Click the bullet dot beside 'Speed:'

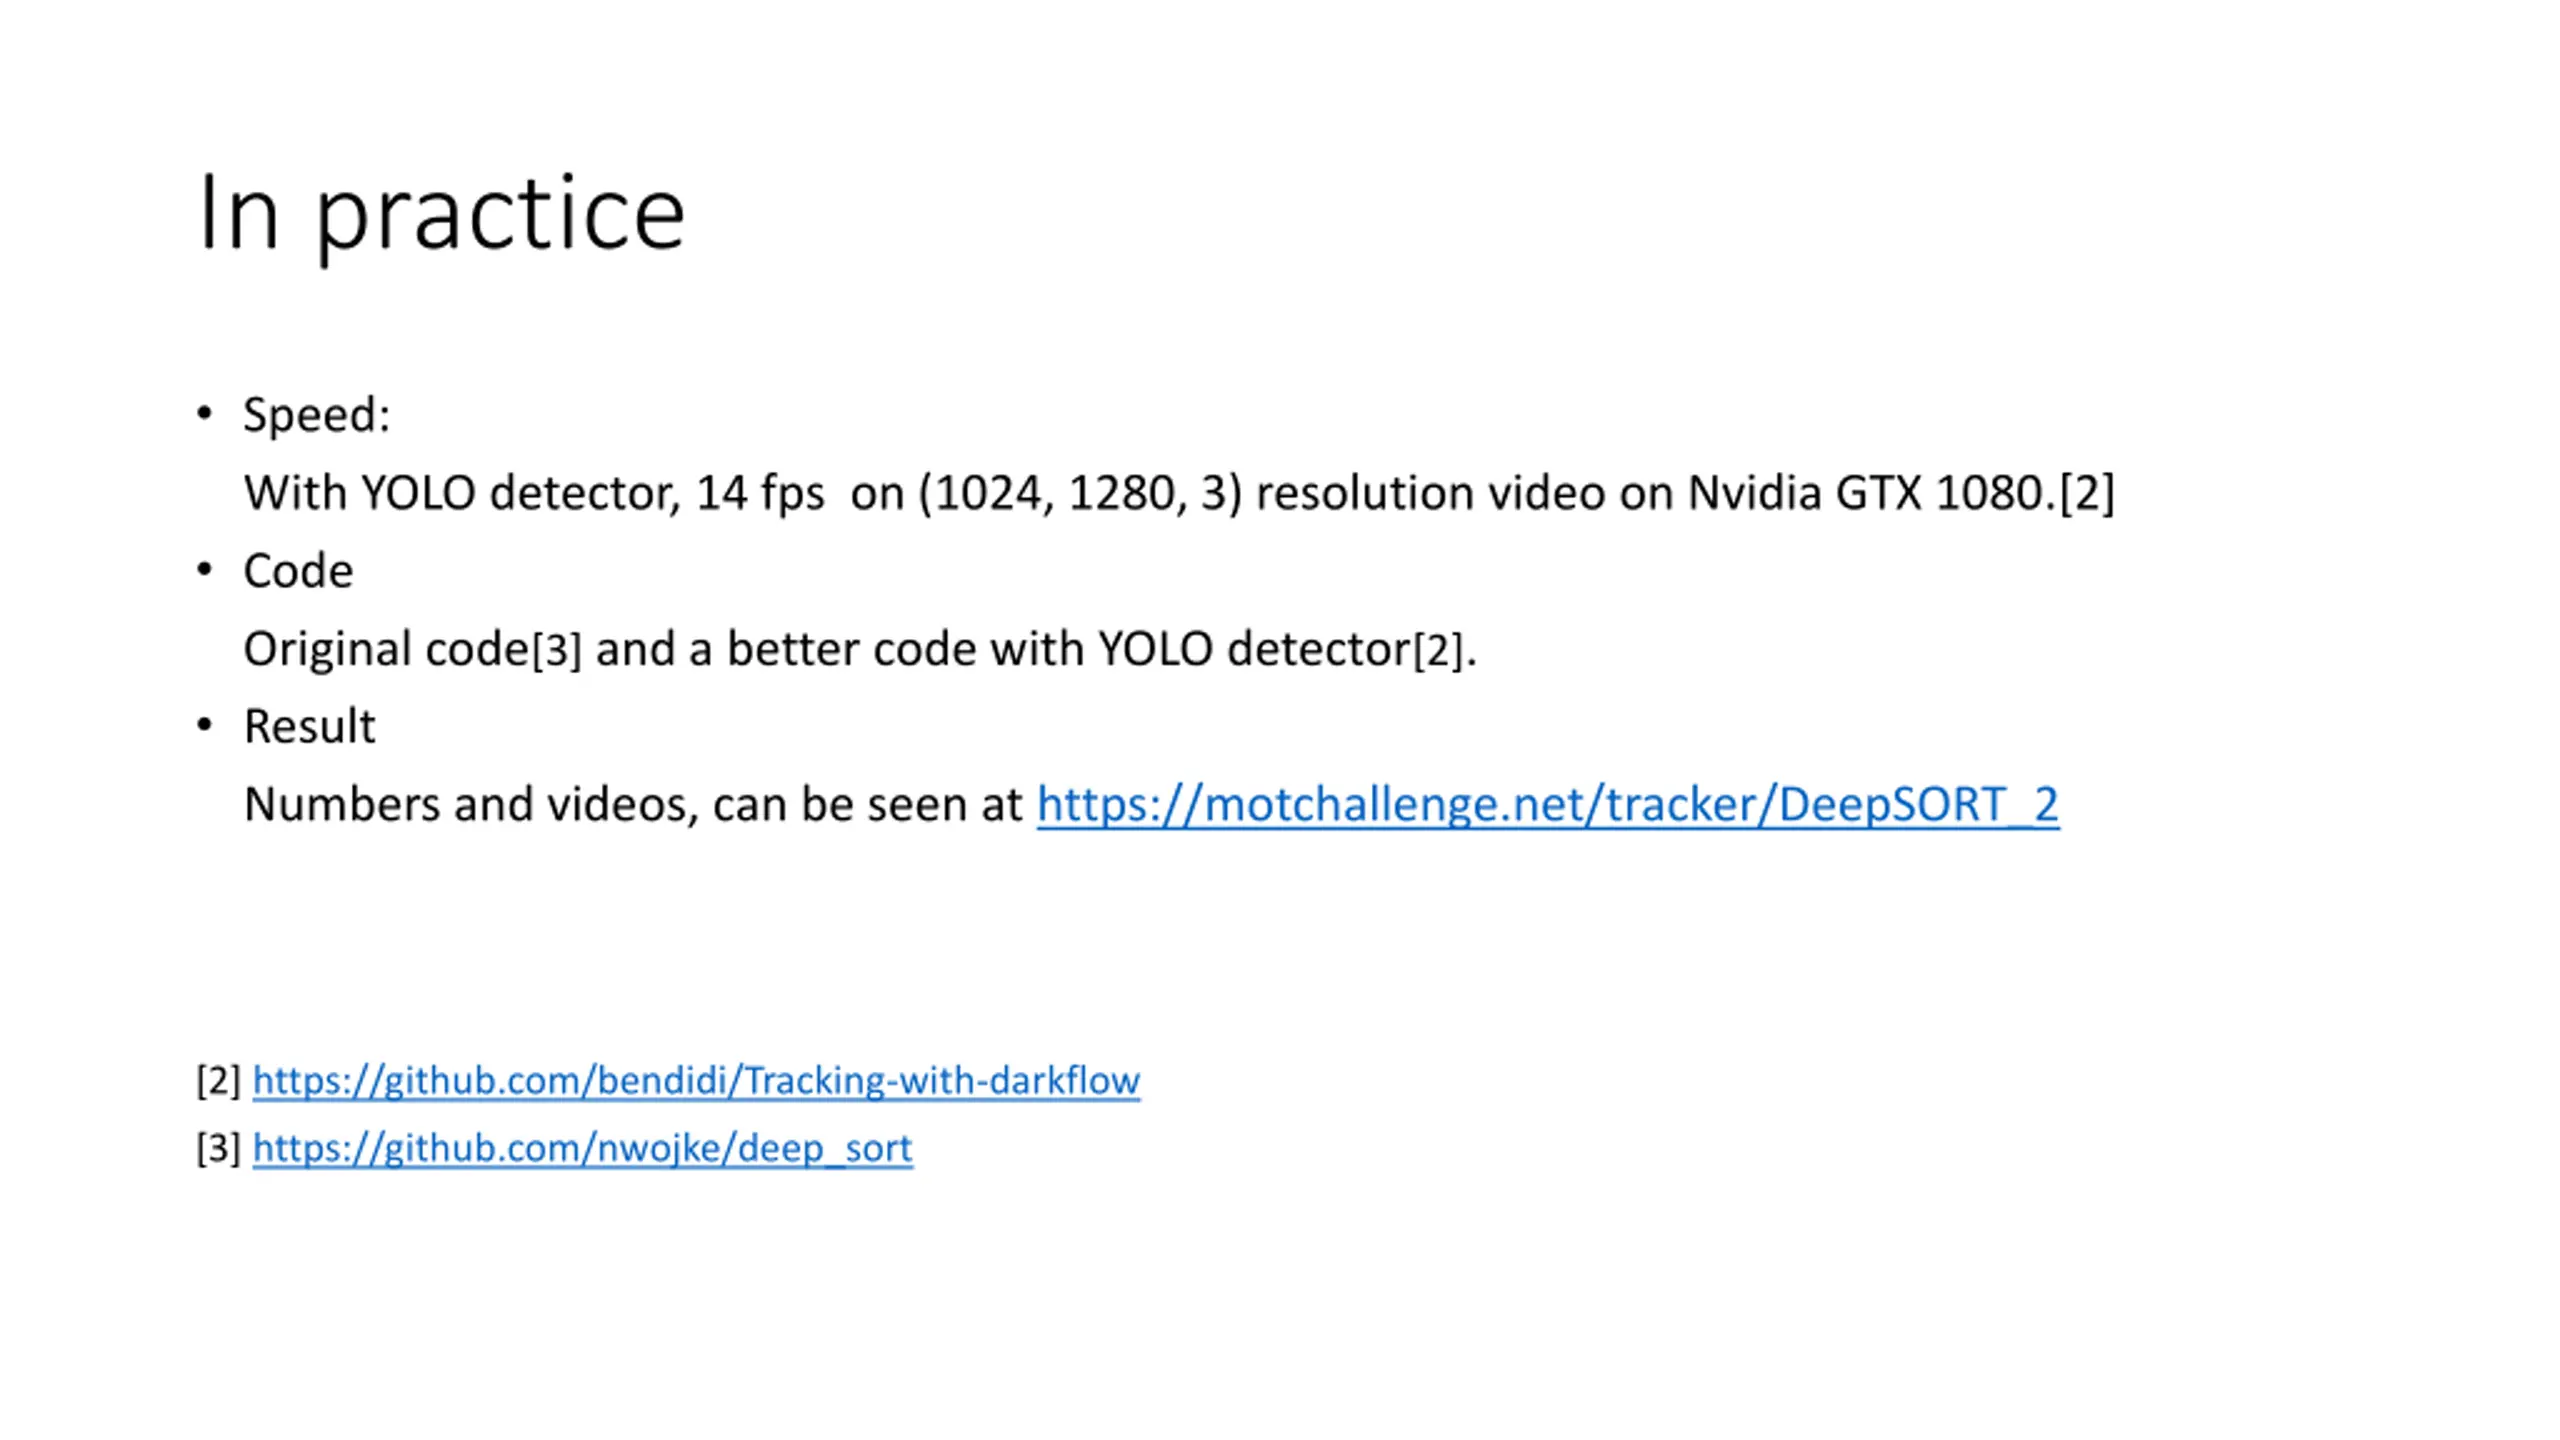(205, 413)
